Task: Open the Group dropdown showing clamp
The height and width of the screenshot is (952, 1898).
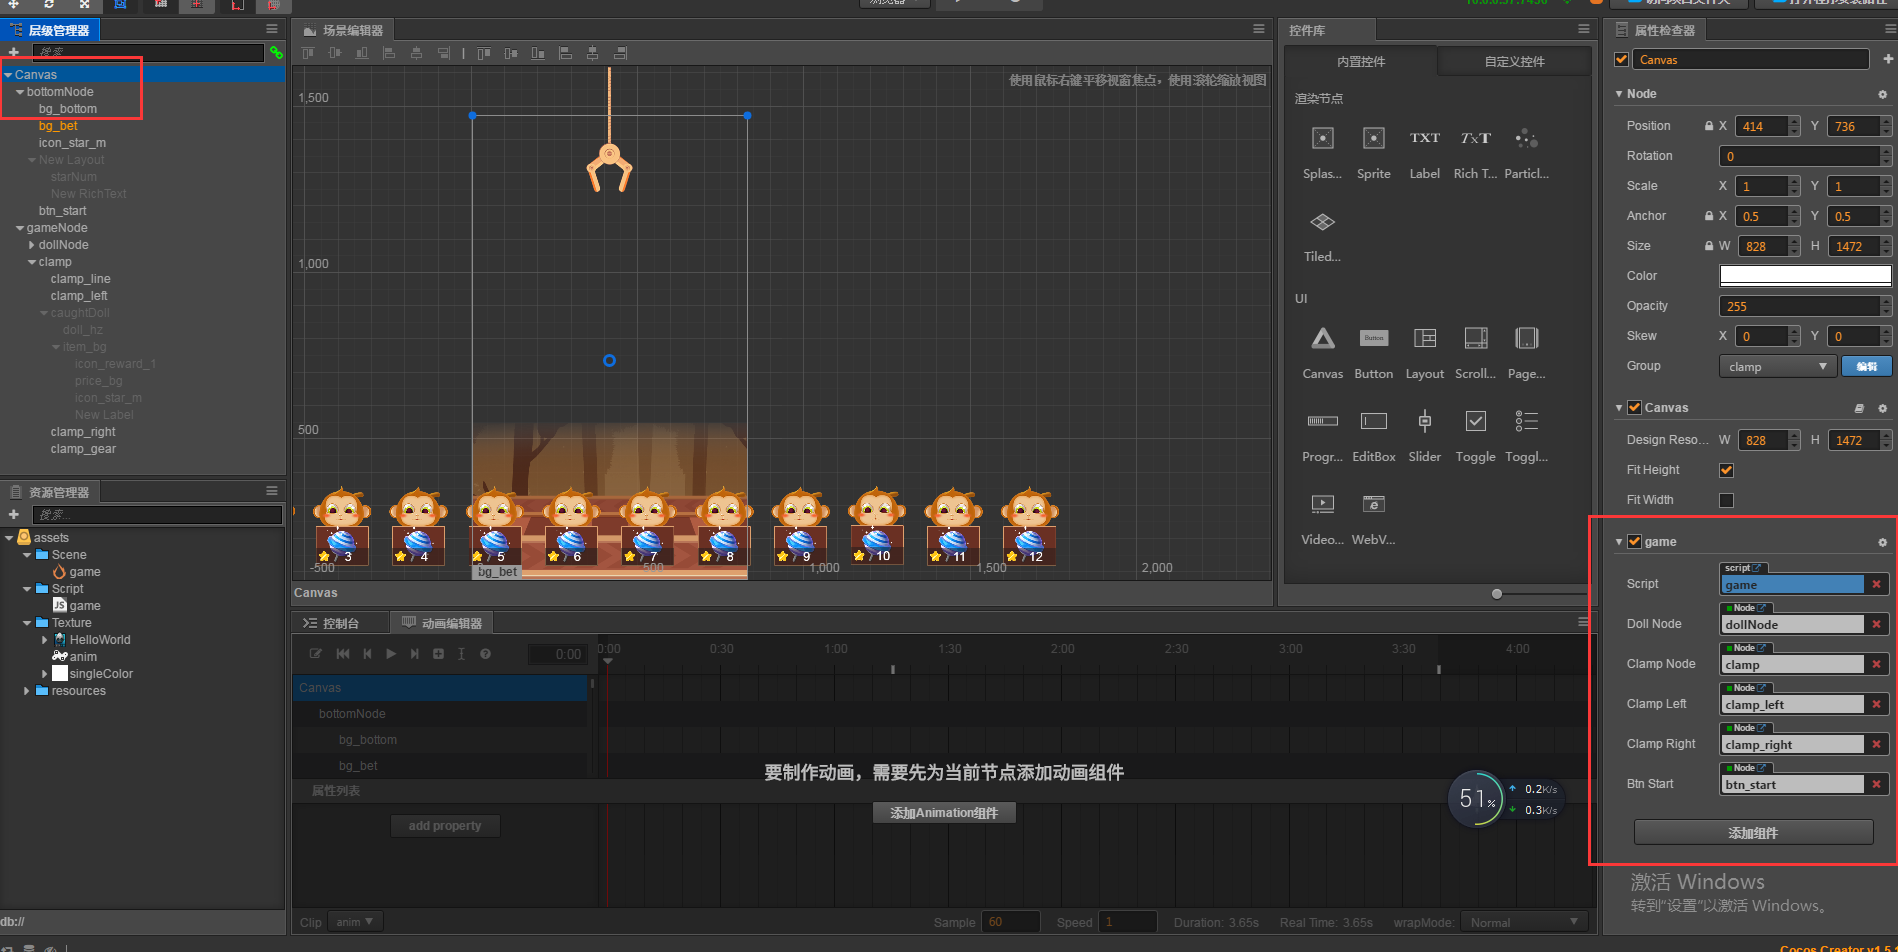Action: click(1777, 366)
